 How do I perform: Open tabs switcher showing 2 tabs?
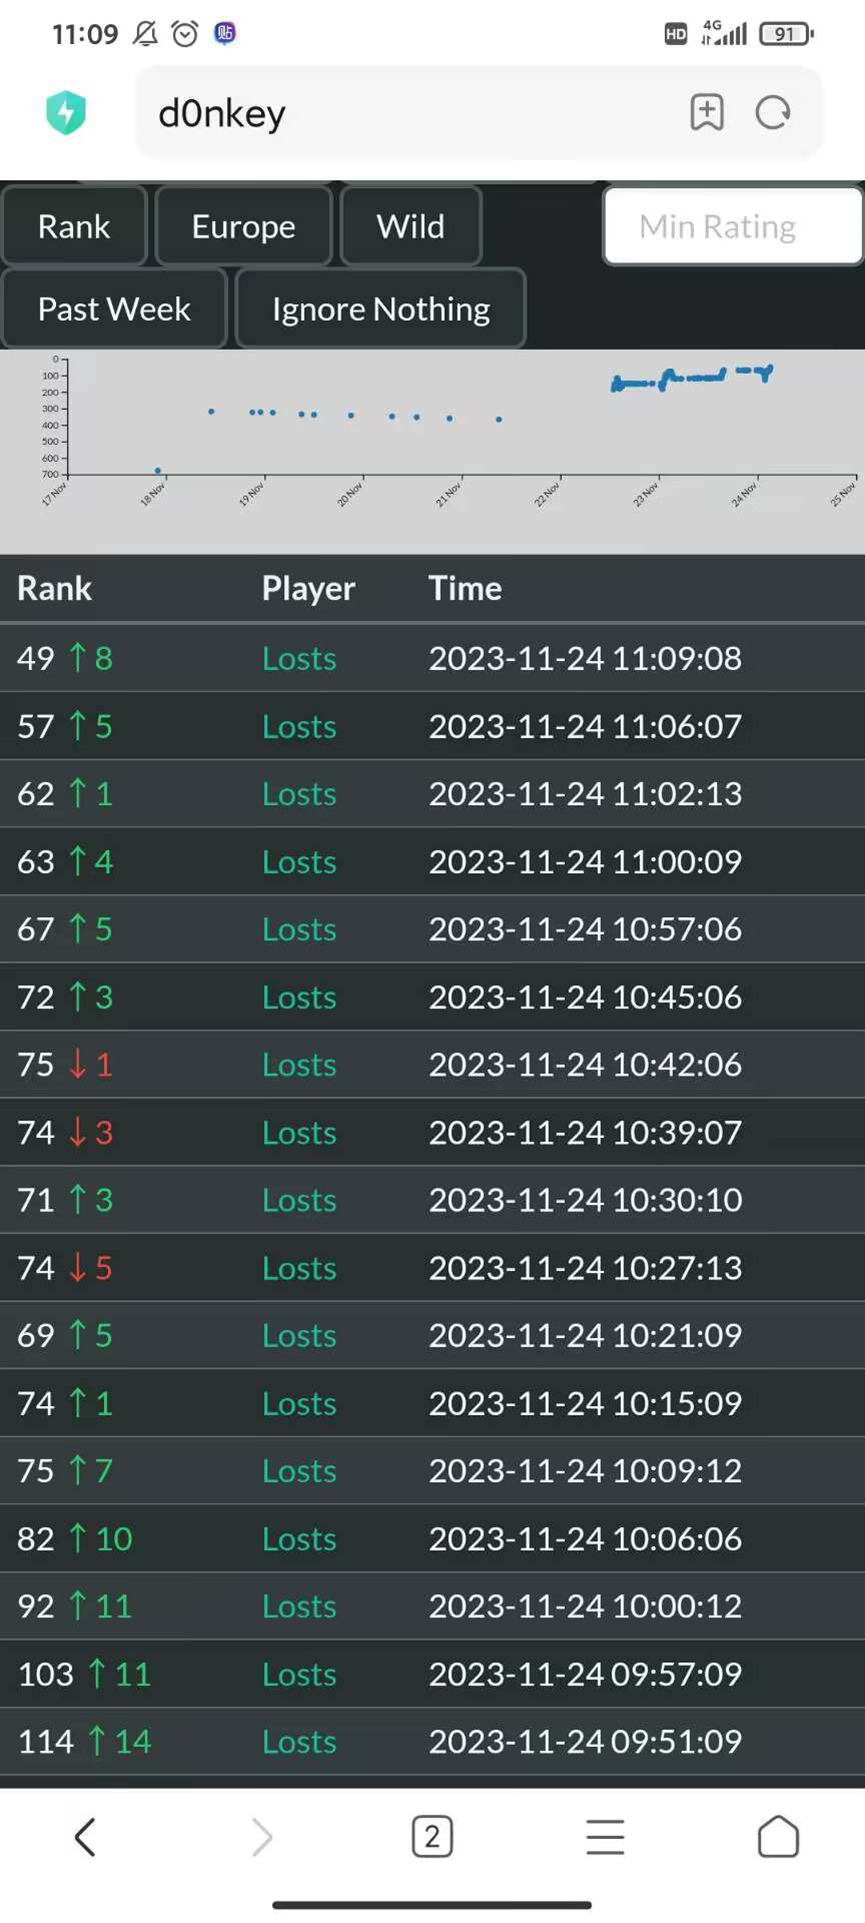[432, 1836]
